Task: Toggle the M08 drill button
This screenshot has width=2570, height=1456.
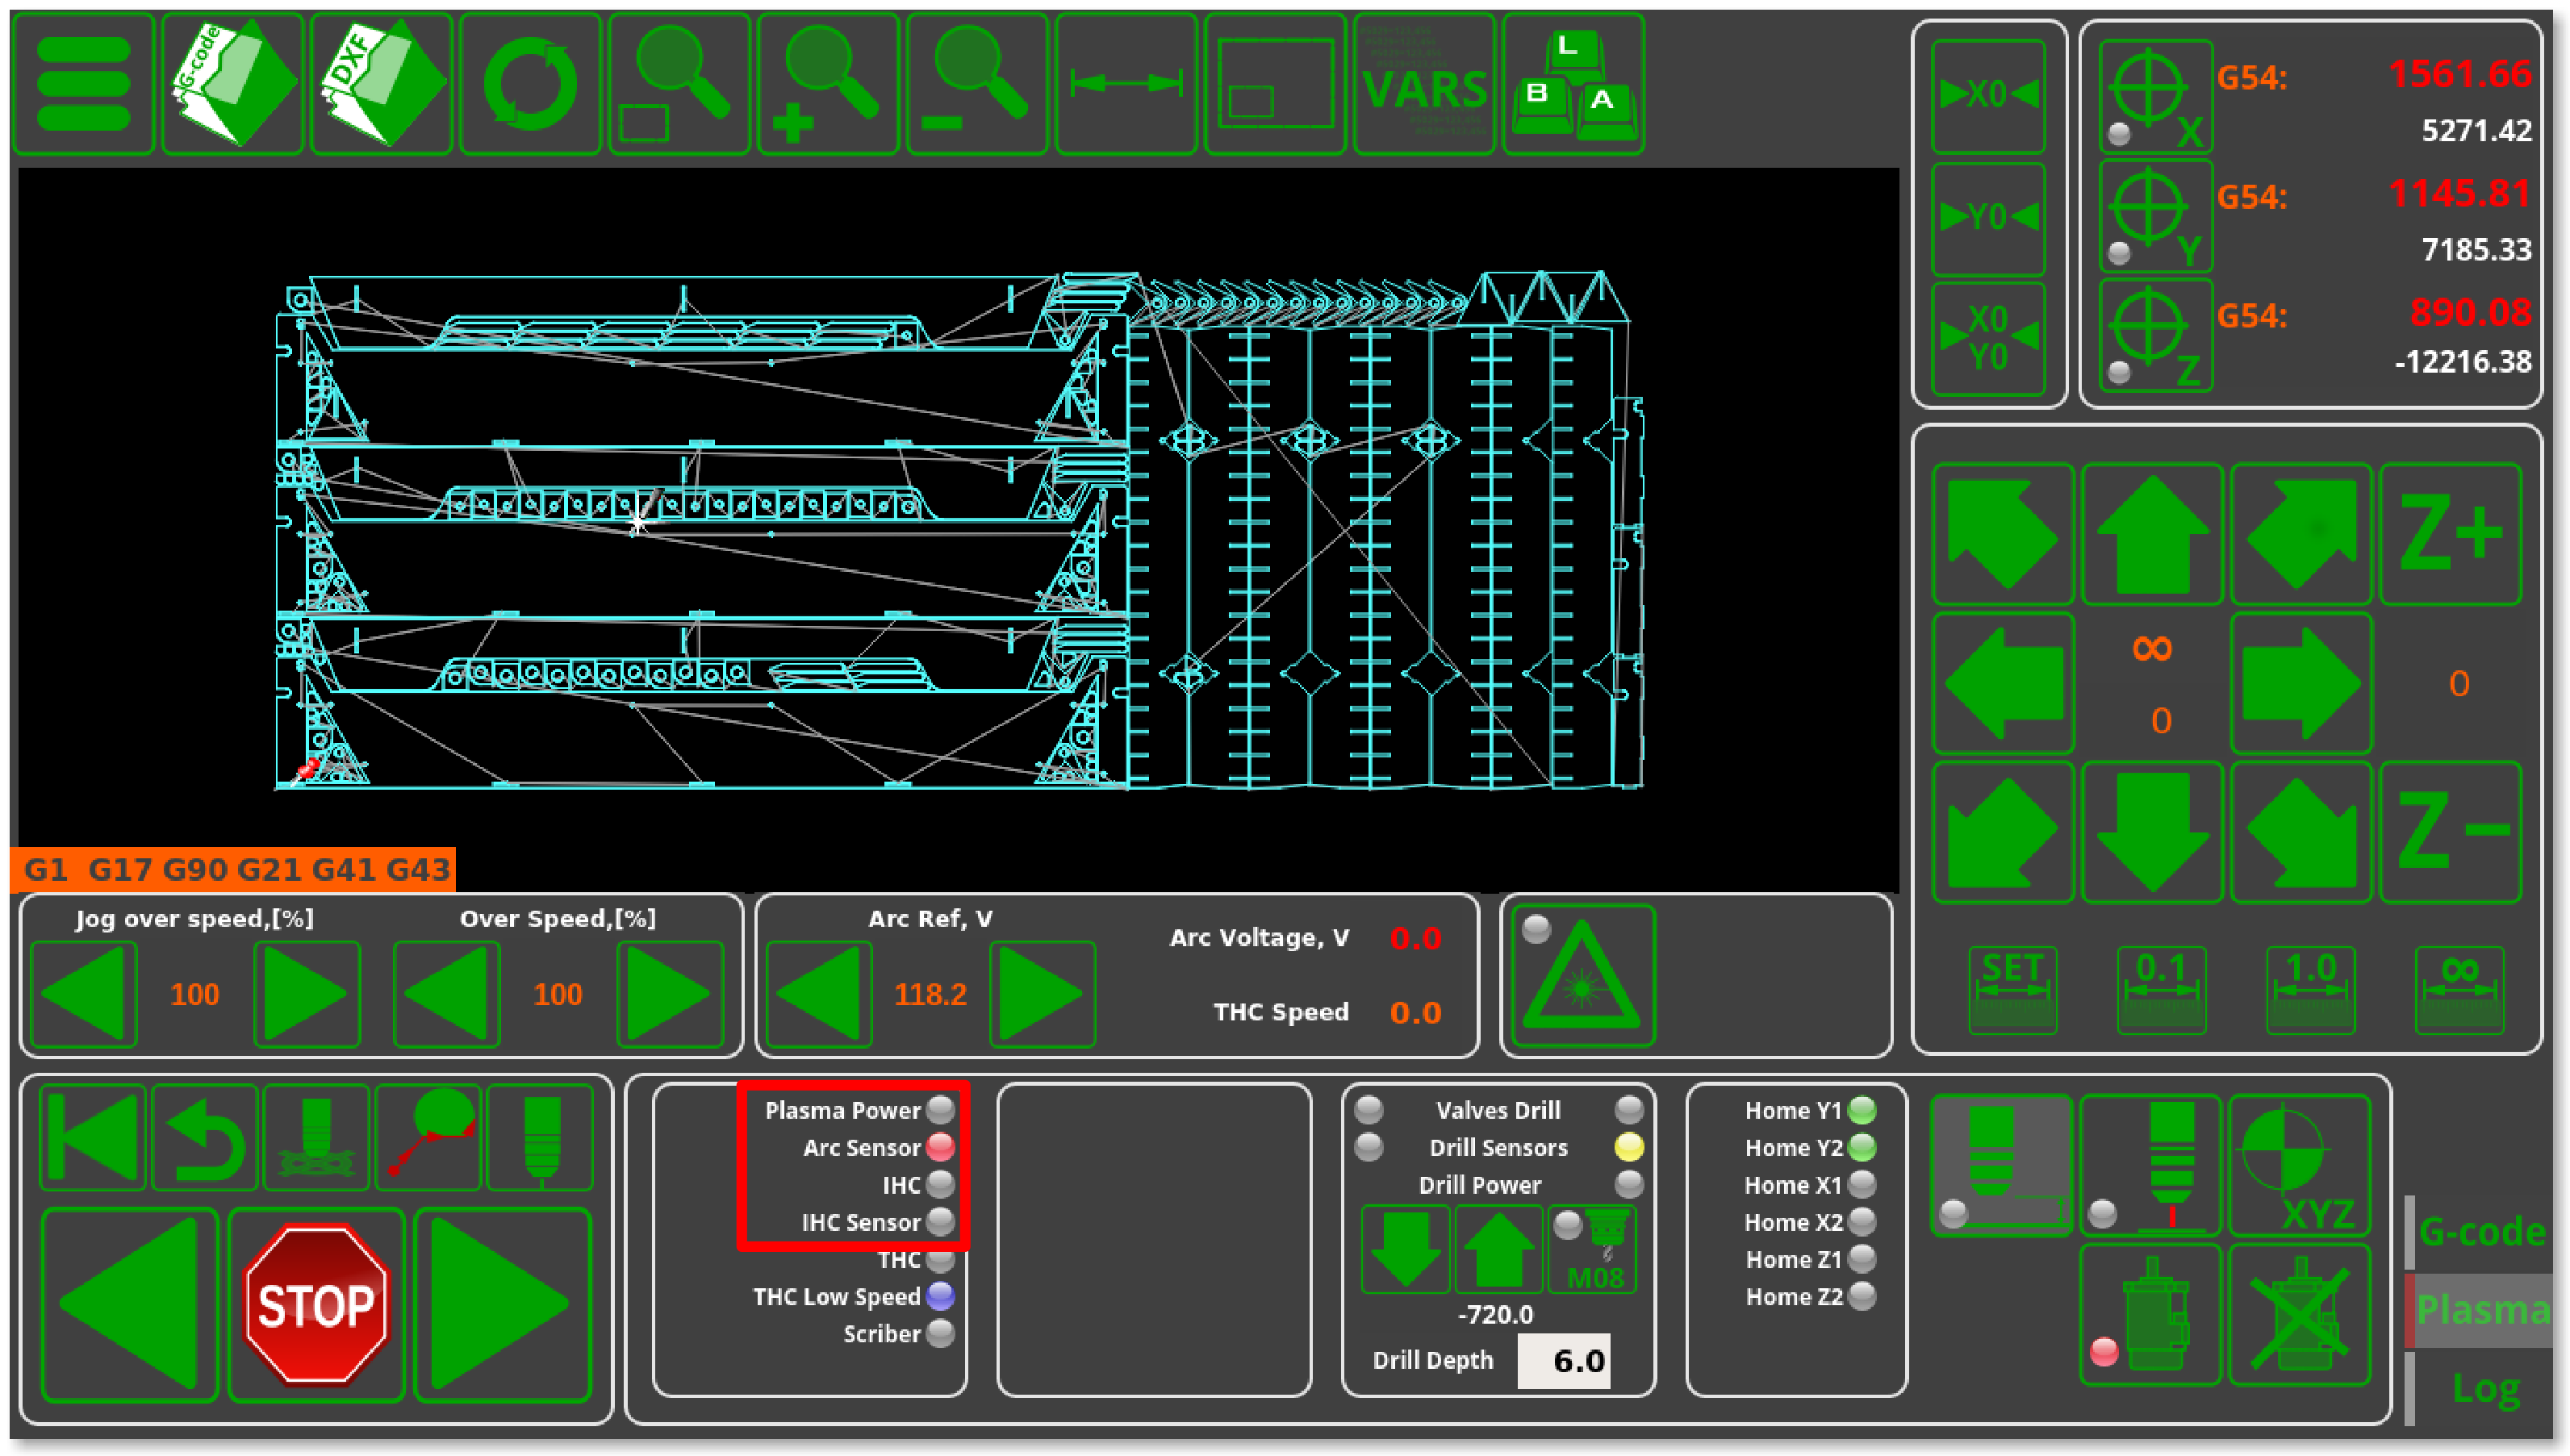Action: click(1593, 1250)
